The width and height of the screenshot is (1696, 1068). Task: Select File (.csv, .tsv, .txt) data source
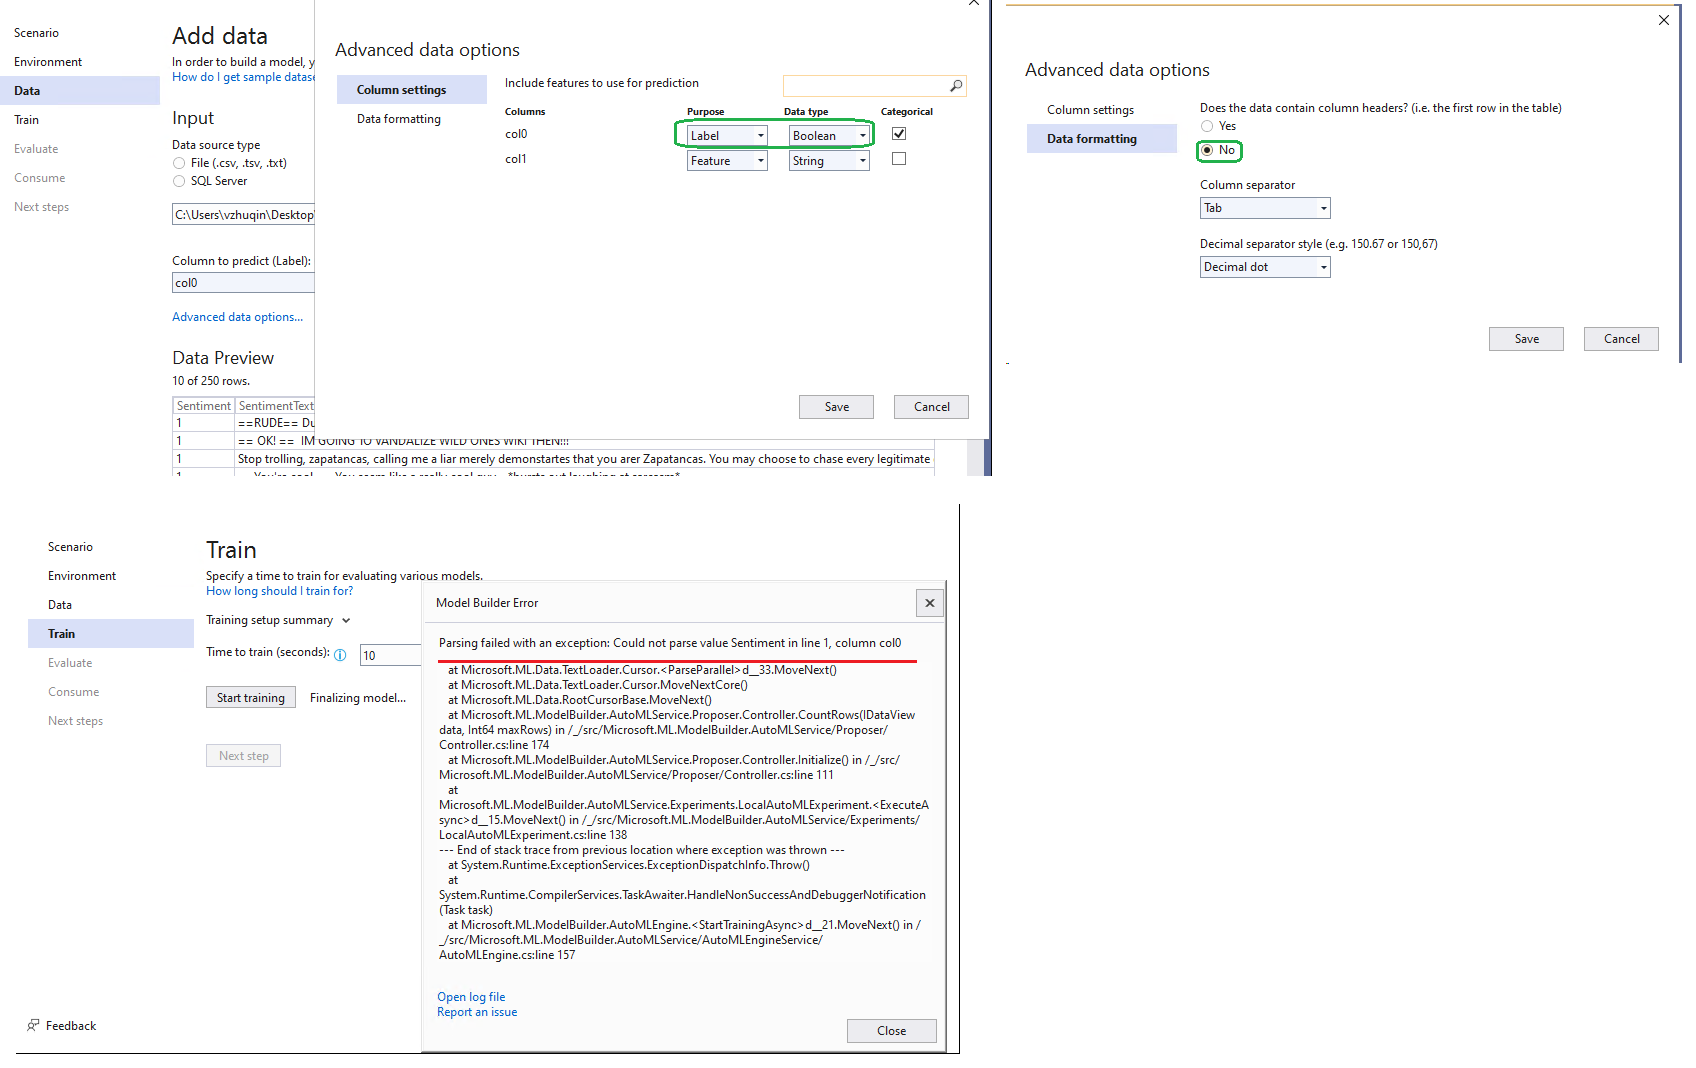click(x=179, y=163)
